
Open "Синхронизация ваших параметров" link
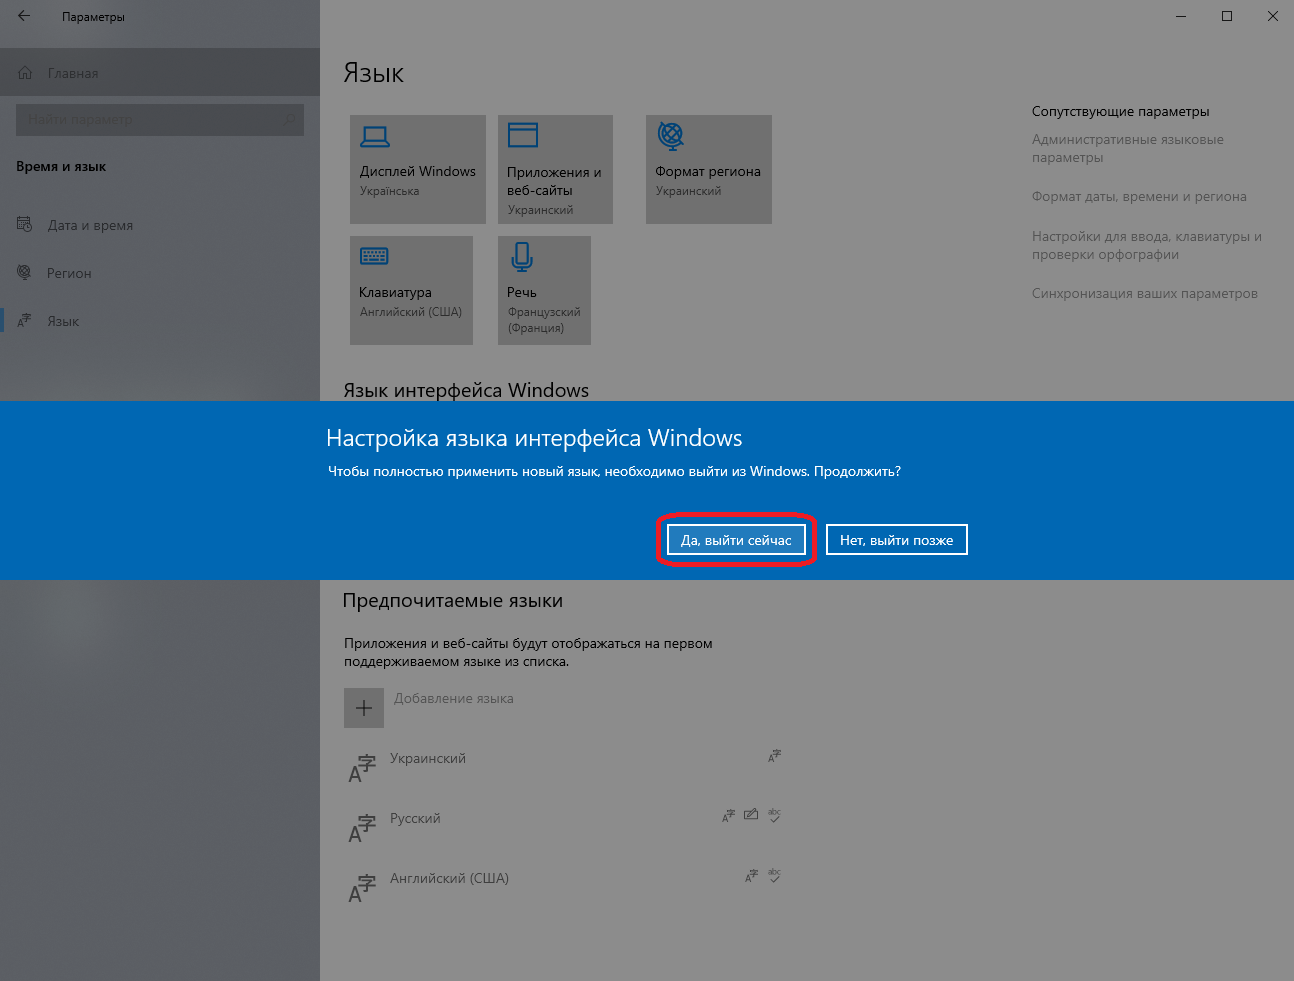(1144, 294)
